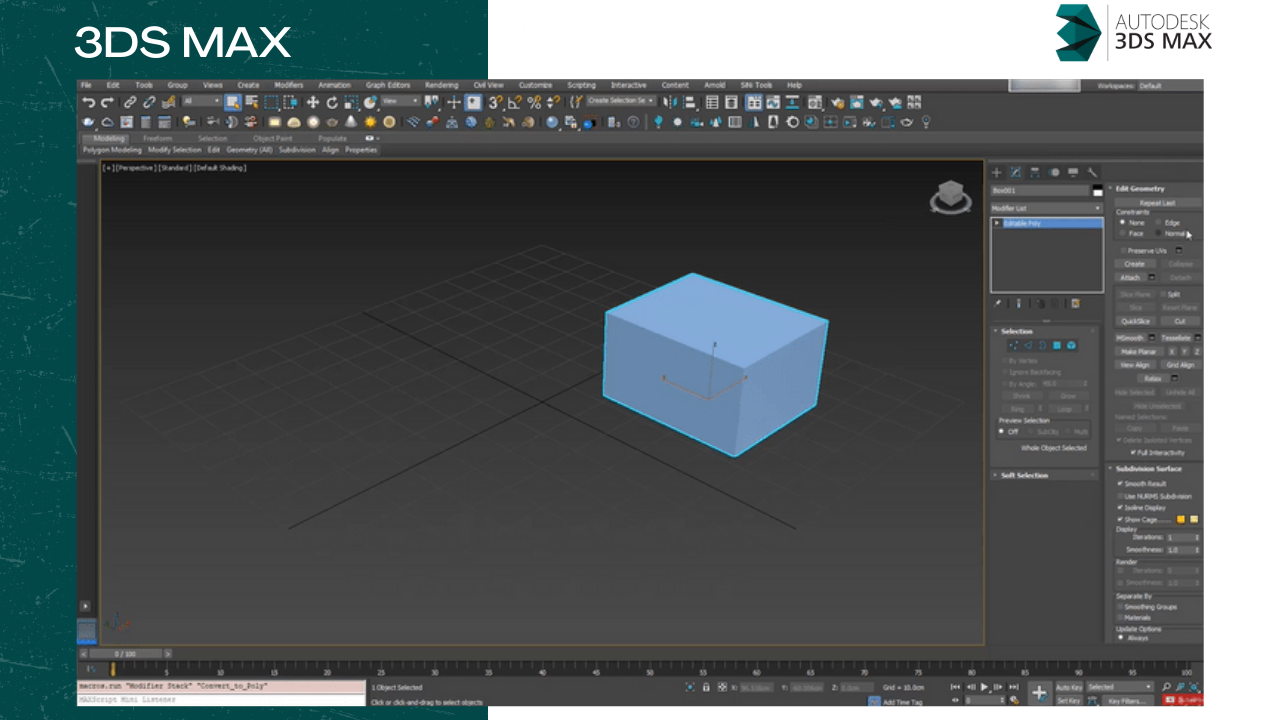Toggle the 3D Snaps icon

495,102
